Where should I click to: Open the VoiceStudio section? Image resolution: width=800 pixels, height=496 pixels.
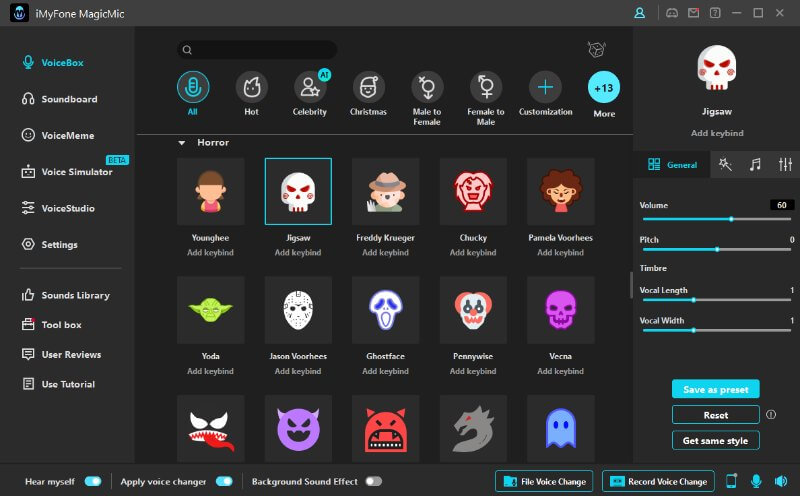tap(58, 208)
